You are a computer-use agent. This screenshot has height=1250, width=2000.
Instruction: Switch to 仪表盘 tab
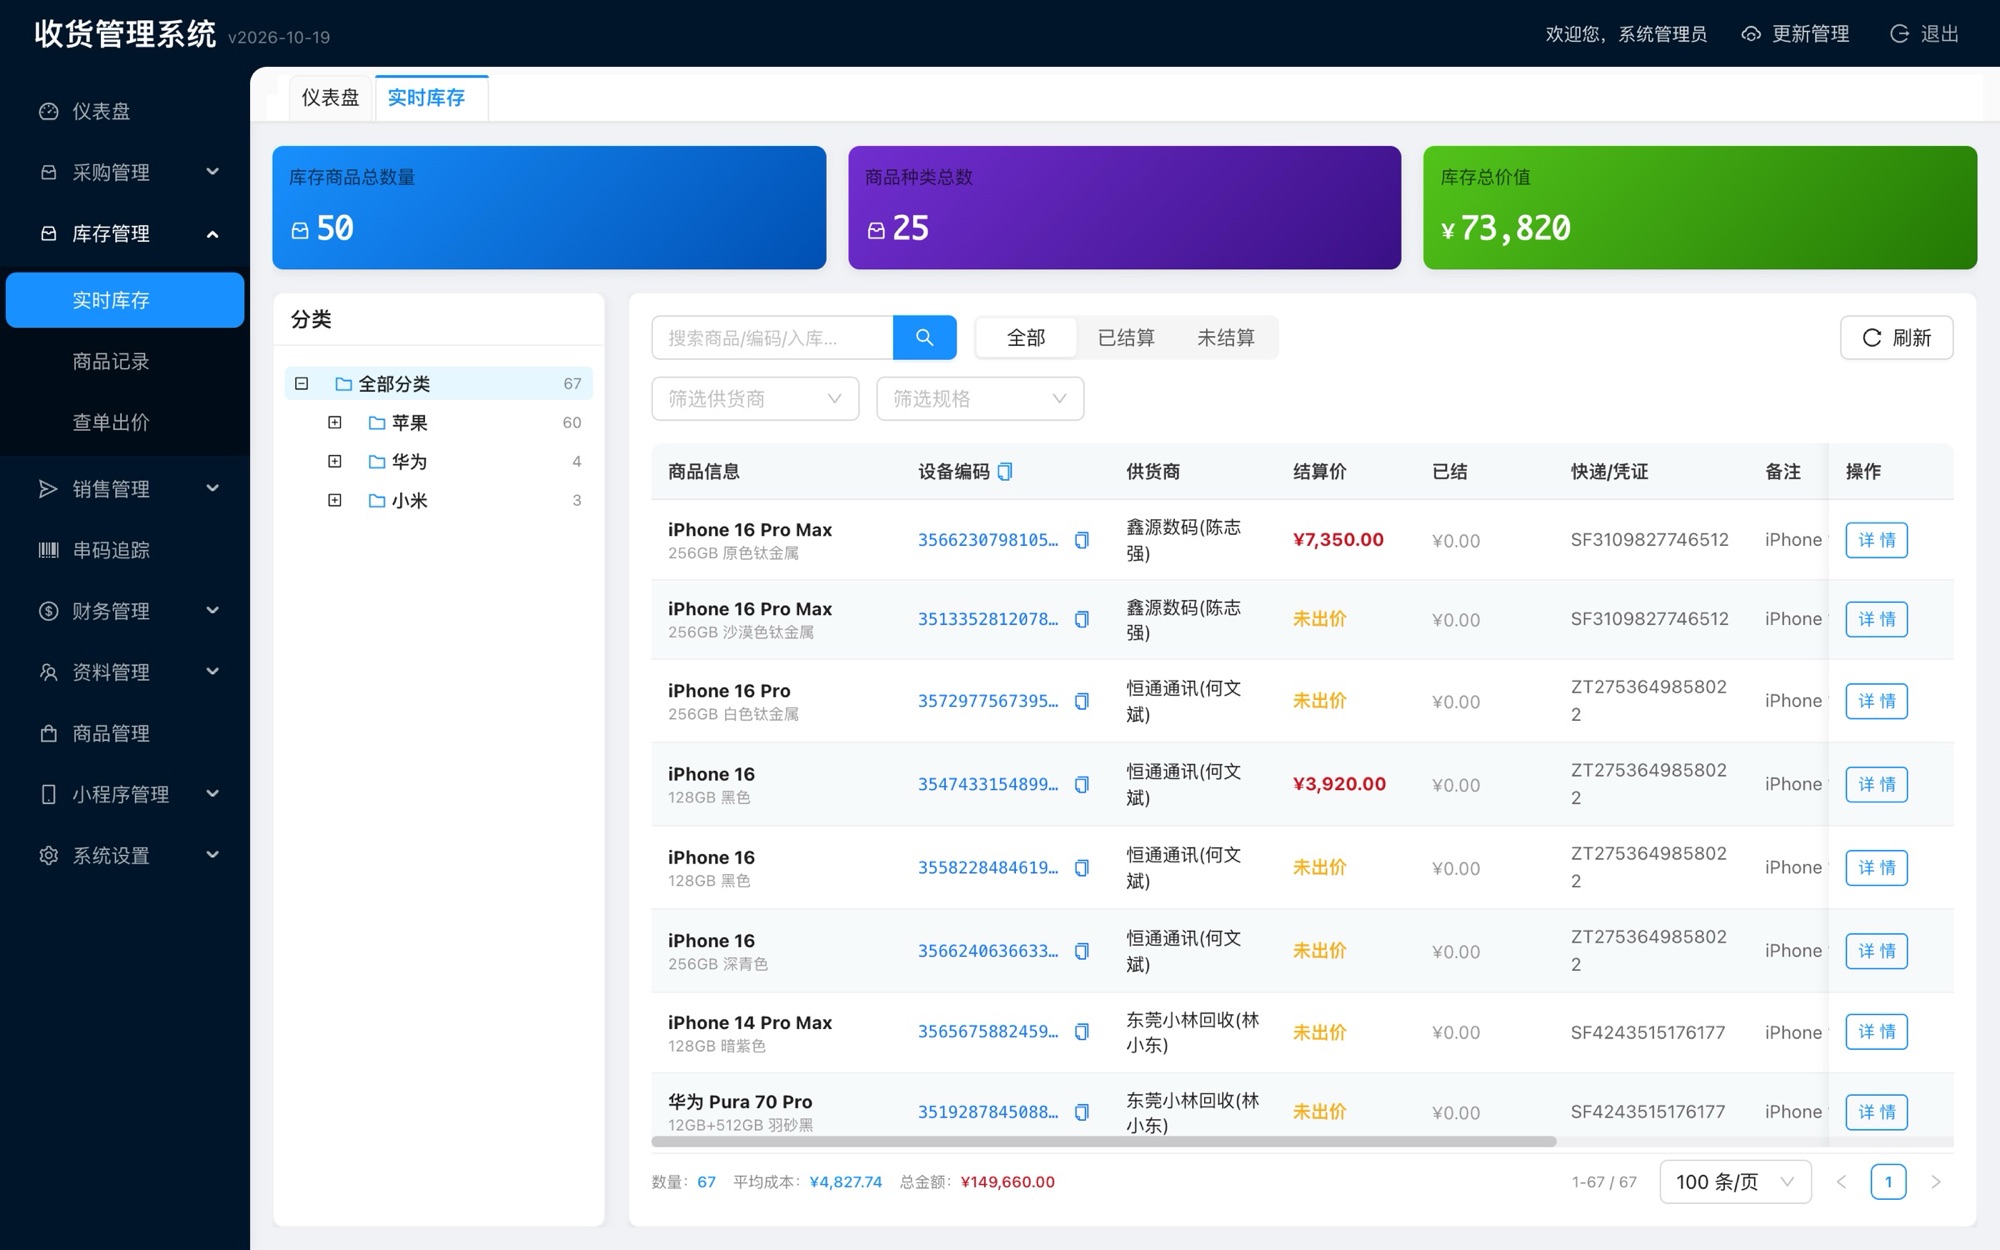(x=330, y=98)
